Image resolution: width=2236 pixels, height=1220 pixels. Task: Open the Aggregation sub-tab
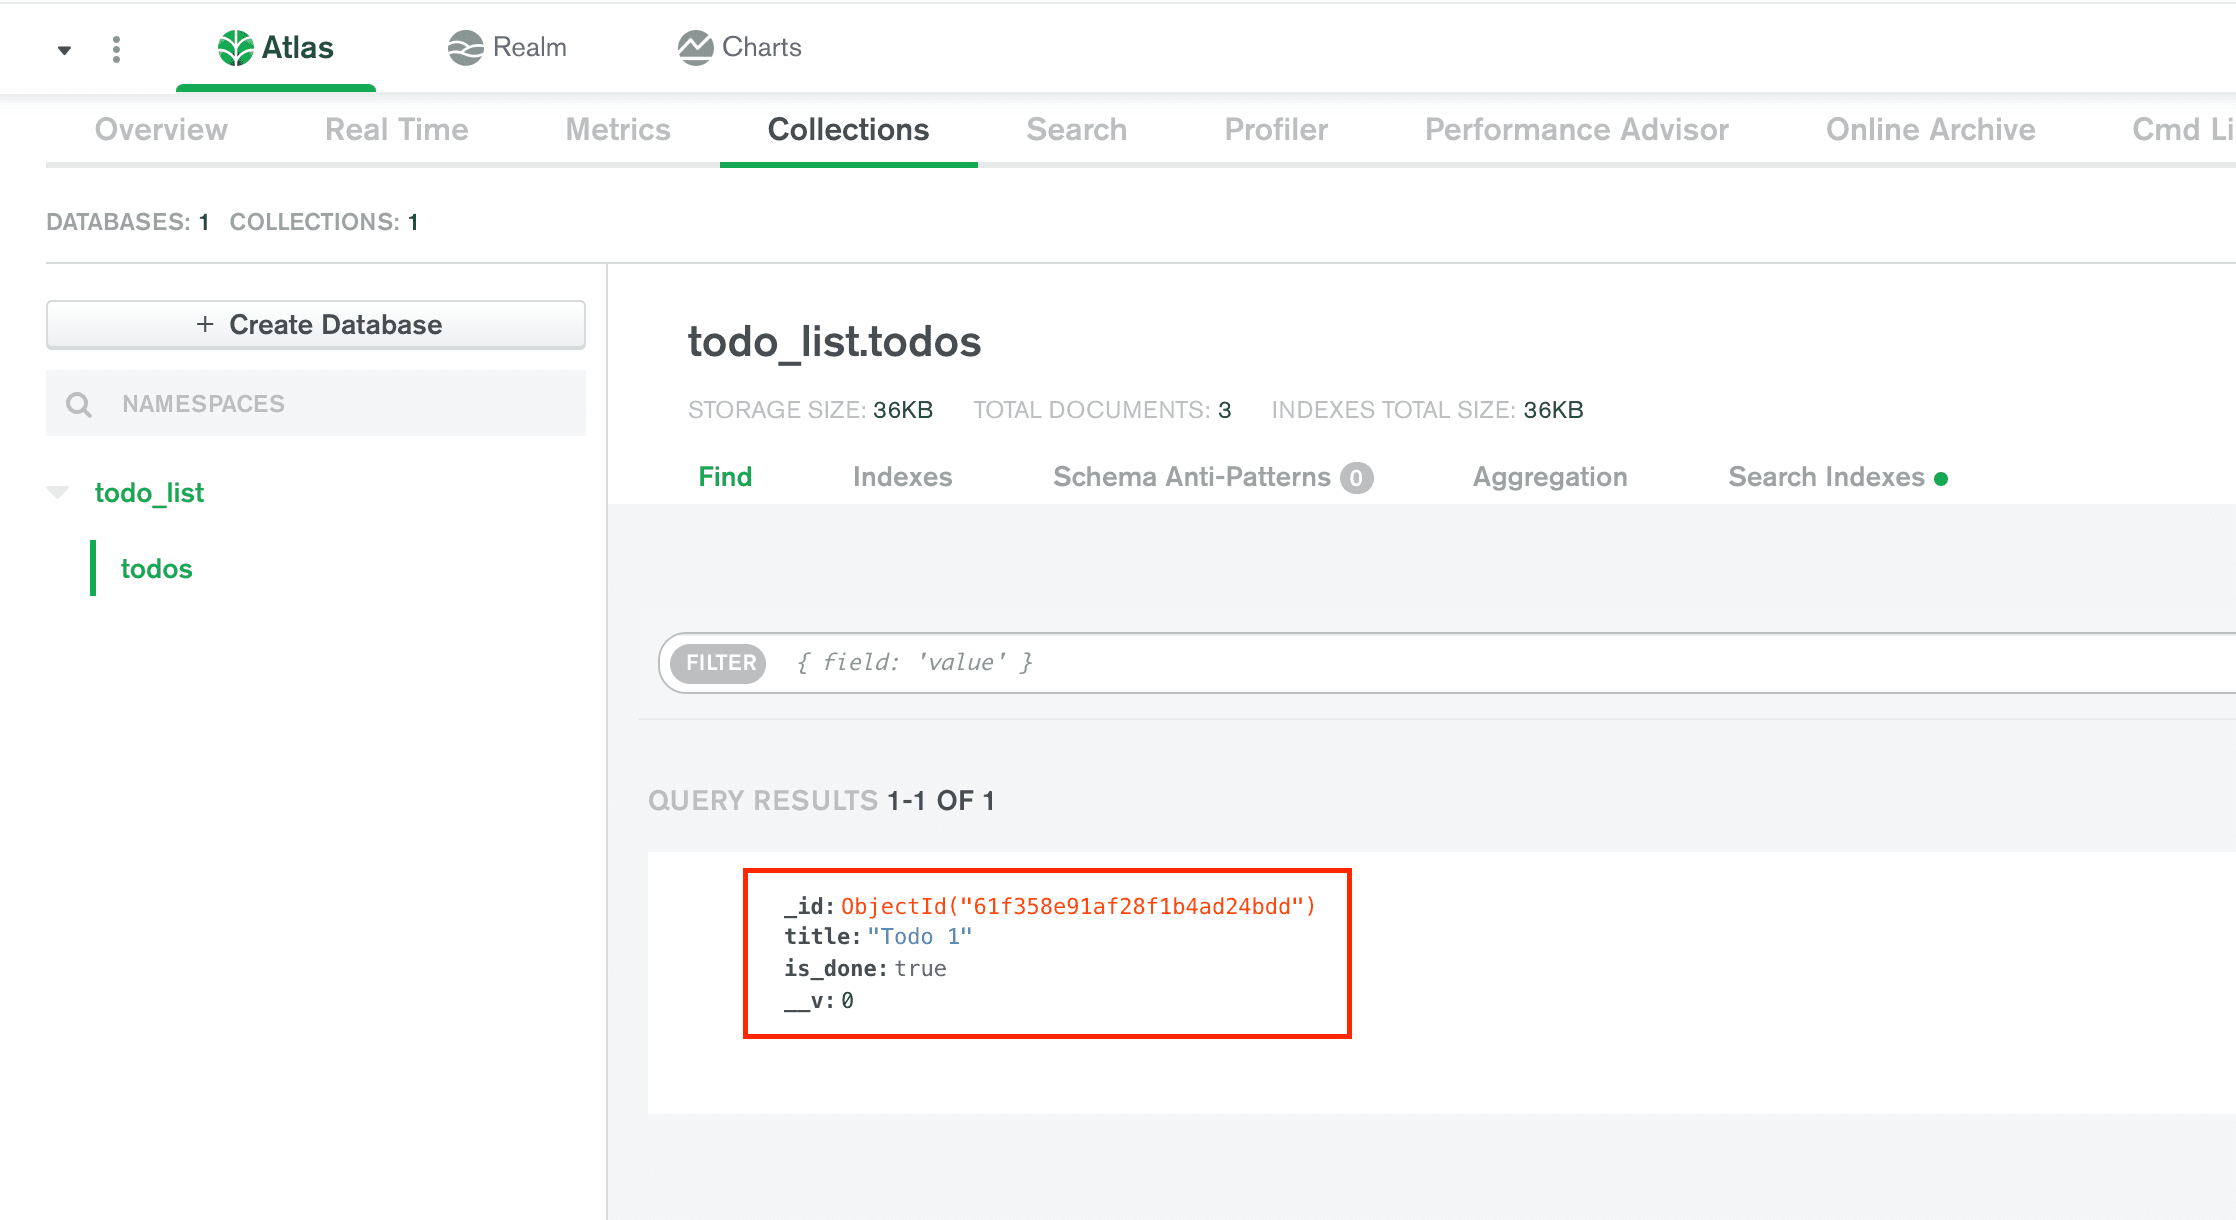(x=1550, y=477)
